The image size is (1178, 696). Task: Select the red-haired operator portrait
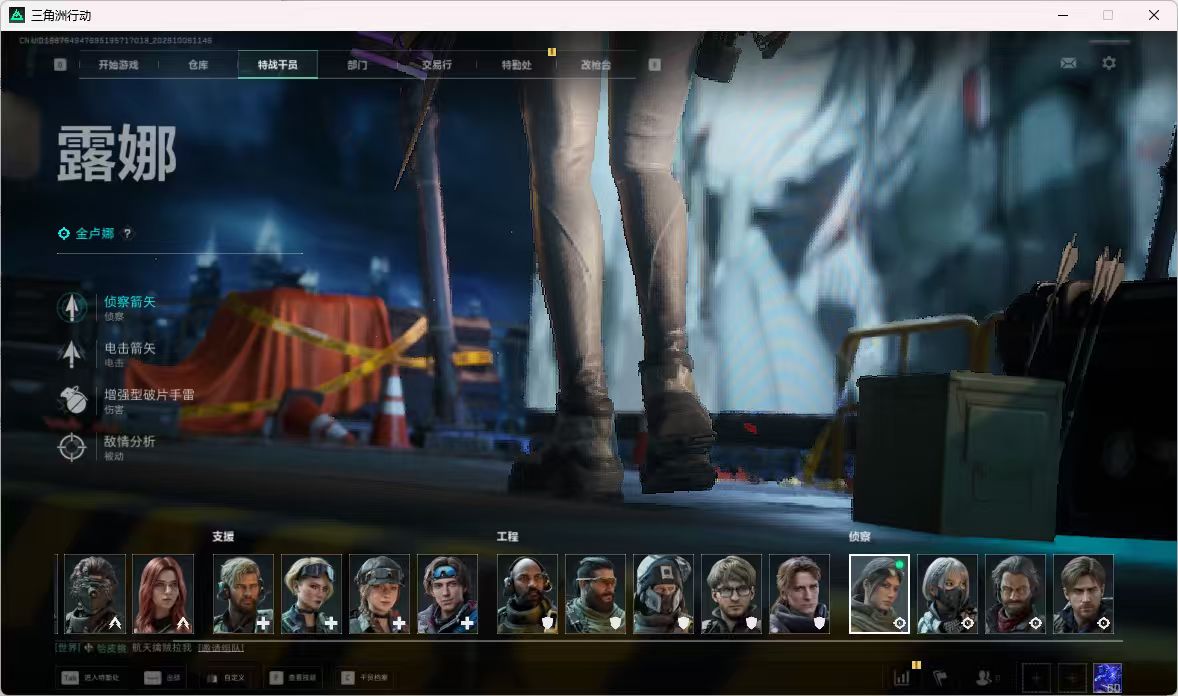point(163,594)
